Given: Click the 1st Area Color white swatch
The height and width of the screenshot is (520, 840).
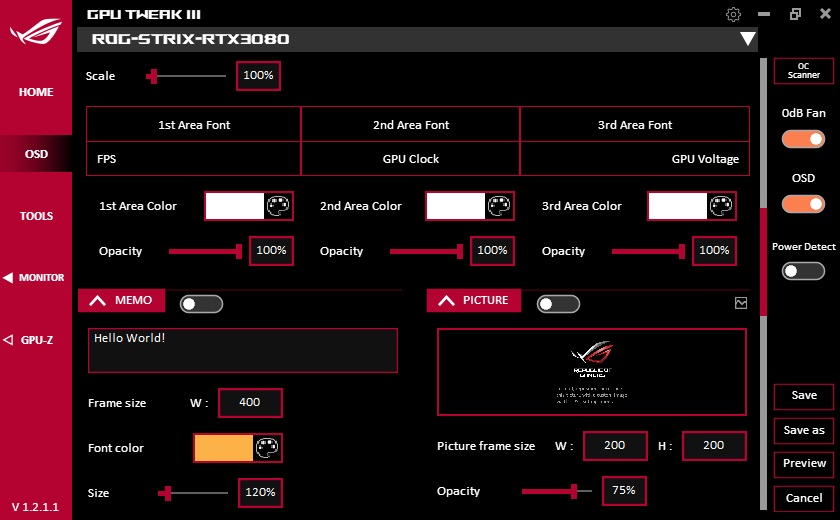Looking at the screenshot, I should tap(235, 206).
